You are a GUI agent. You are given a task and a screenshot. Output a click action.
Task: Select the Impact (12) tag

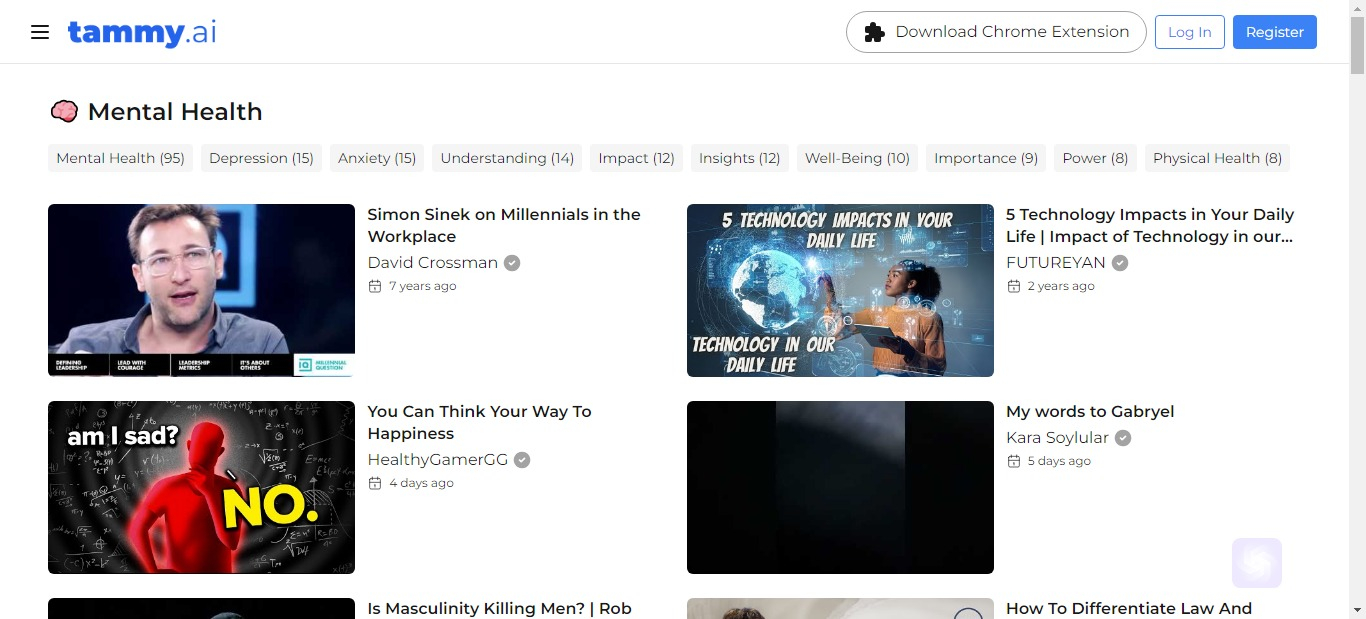(636, 158)
